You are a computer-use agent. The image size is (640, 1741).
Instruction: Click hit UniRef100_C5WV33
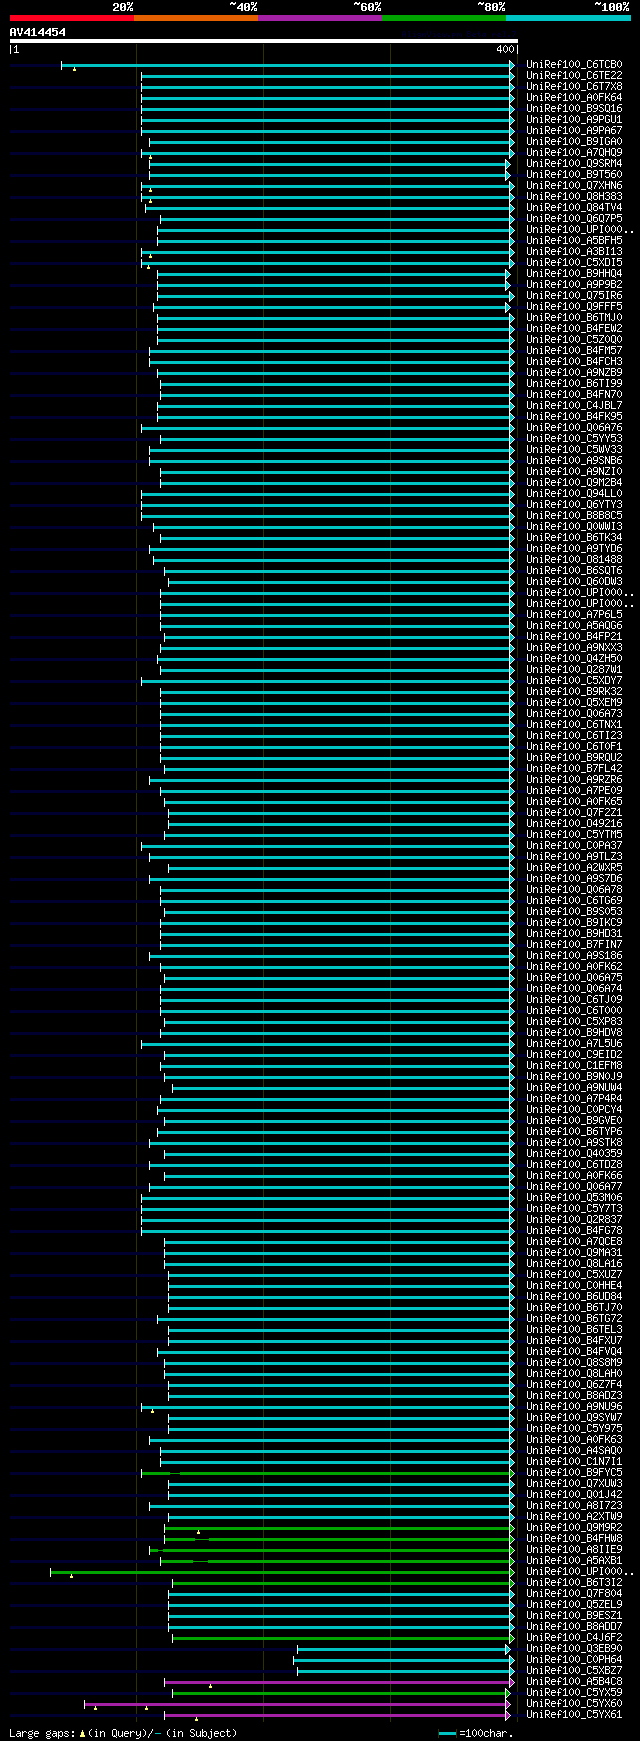coord(574,450)
